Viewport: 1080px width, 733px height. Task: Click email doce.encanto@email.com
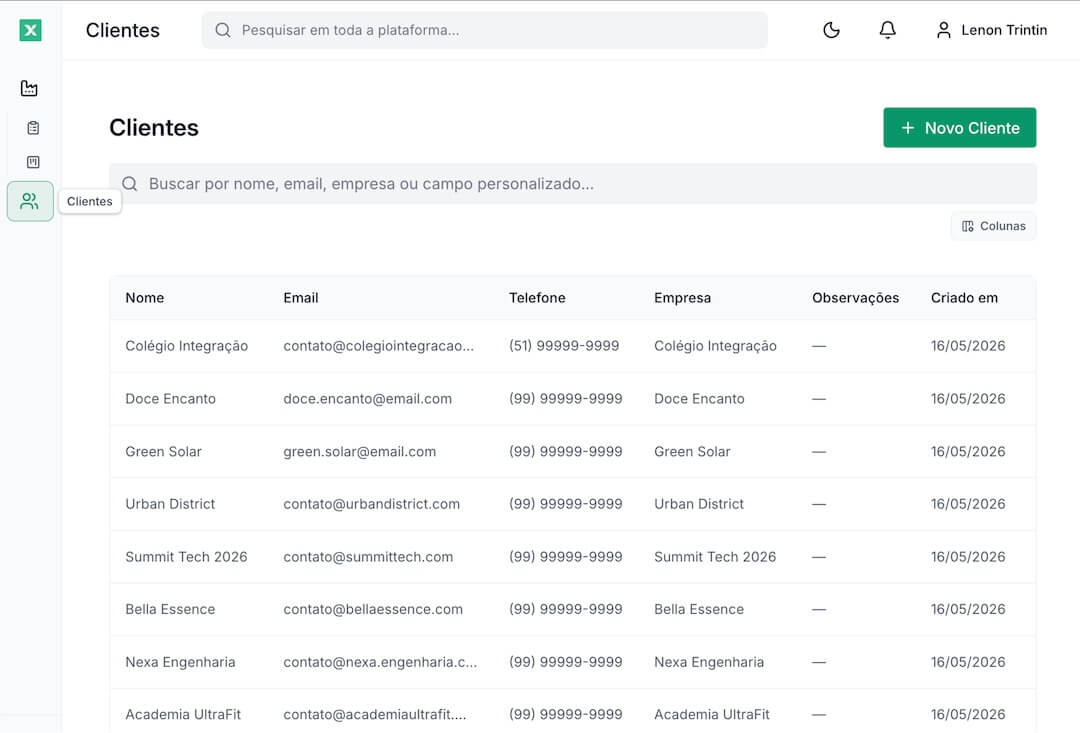coord(368,399)
